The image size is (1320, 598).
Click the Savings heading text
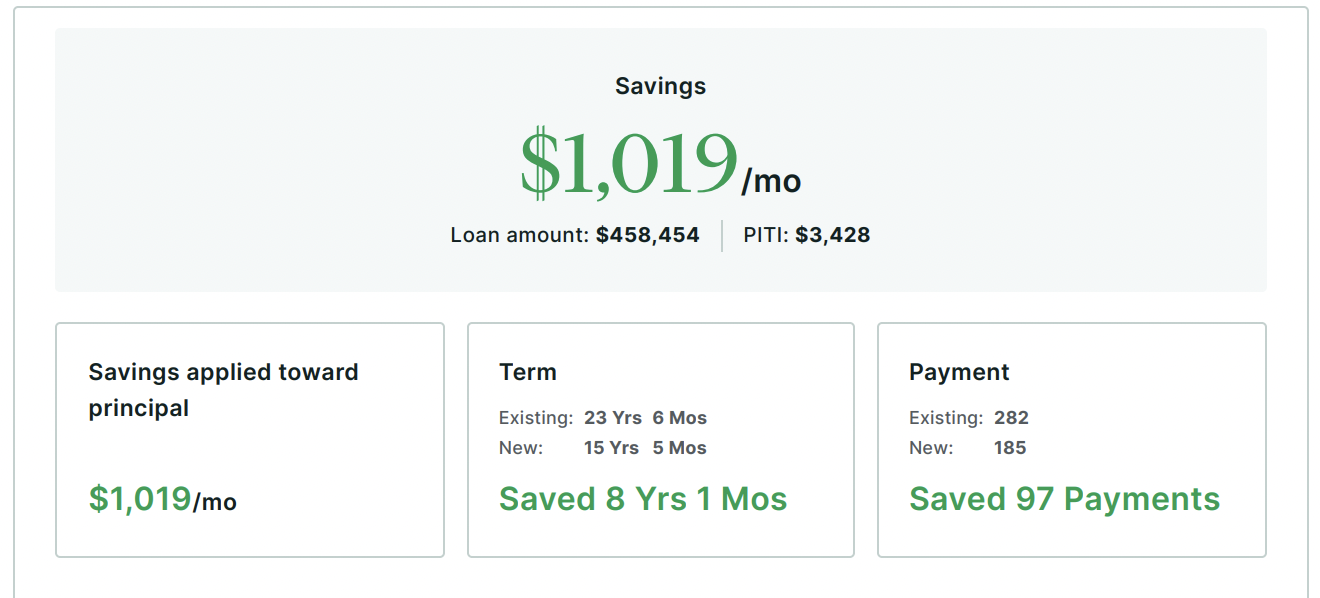(x=660, y=86)
